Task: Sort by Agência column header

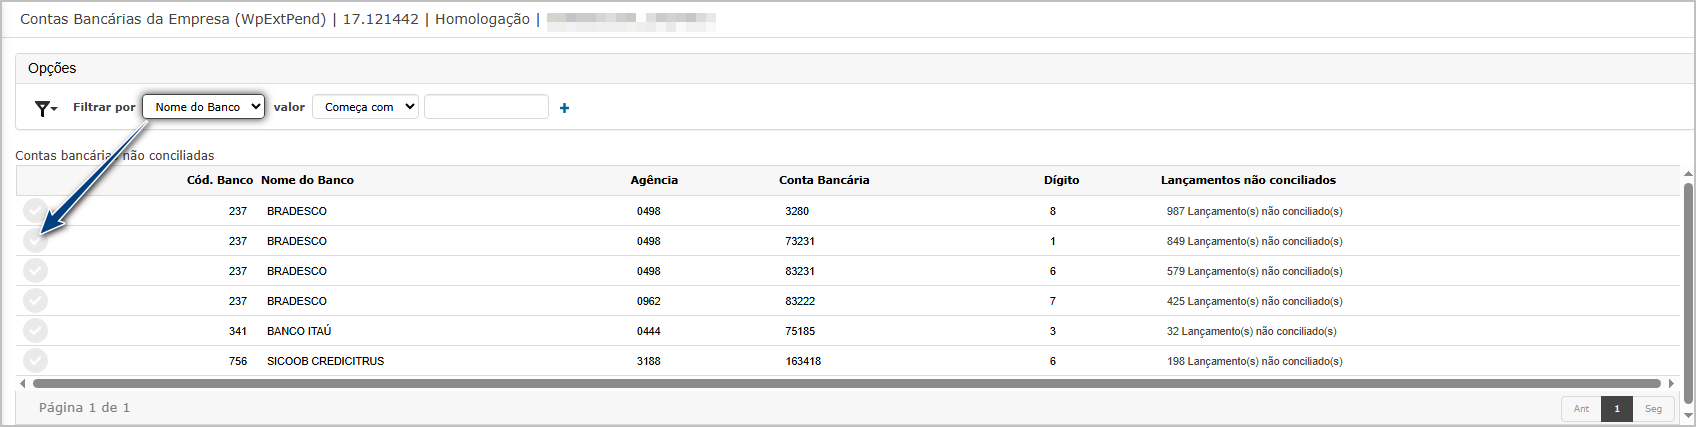Action: tap(654, 180)
